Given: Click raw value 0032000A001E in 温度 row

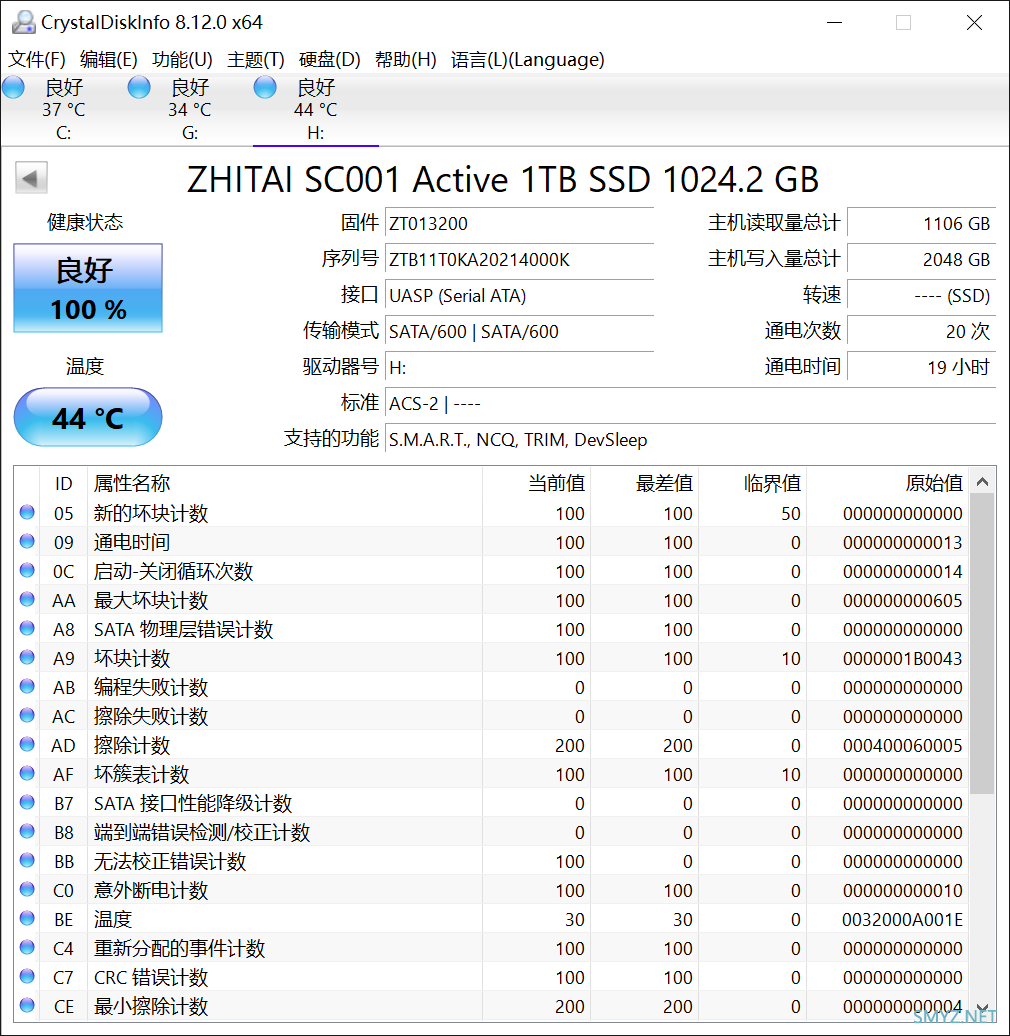Looking at the screenshot, I should pyautogui.click(x=902, y=920).
